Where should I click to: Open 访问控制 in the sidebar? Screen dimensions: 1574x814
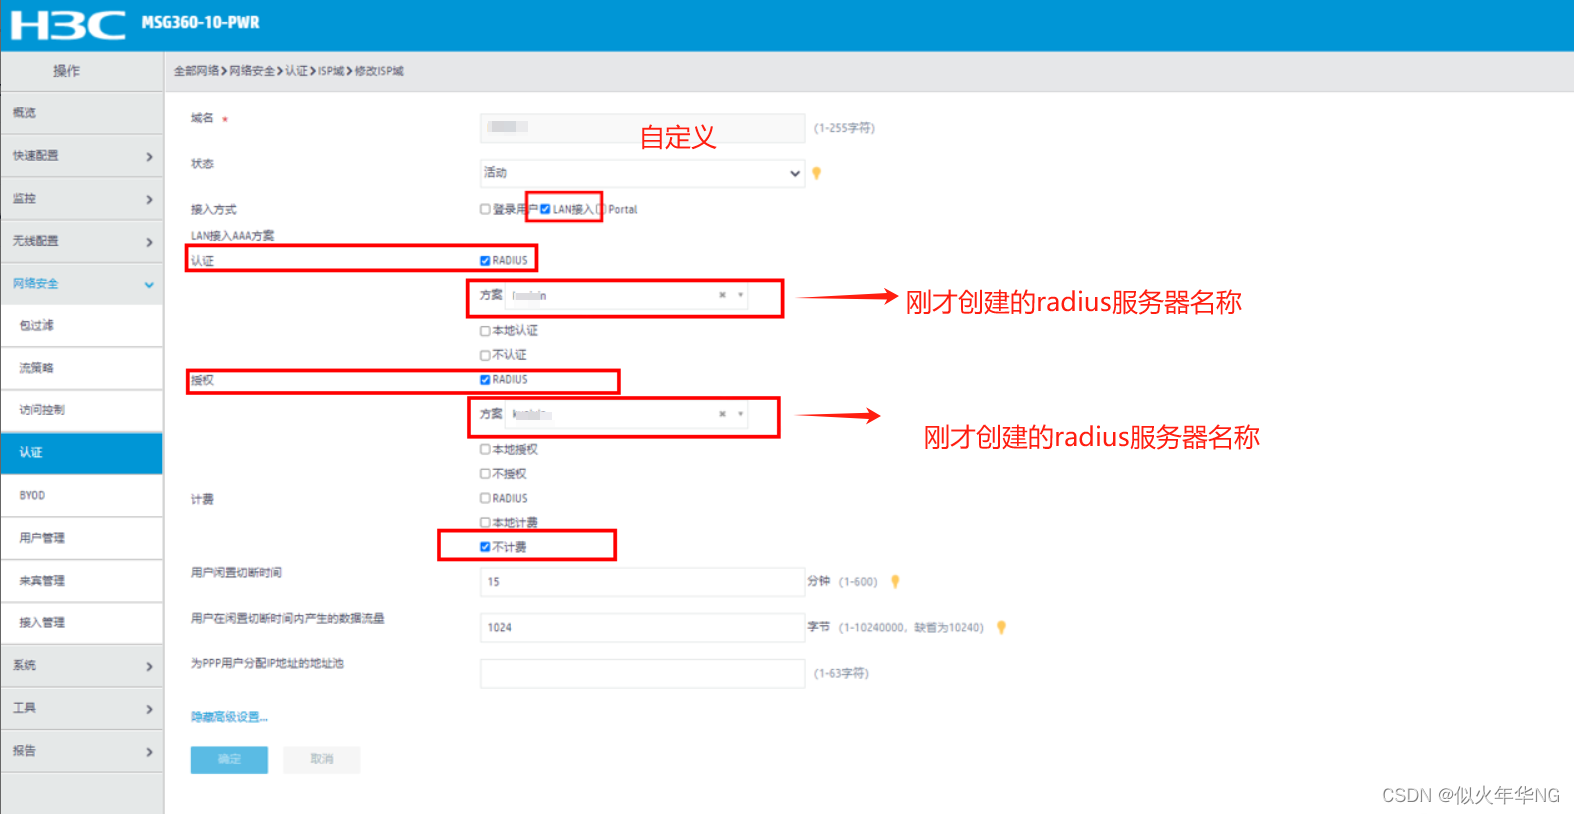[x=82, y=410]
